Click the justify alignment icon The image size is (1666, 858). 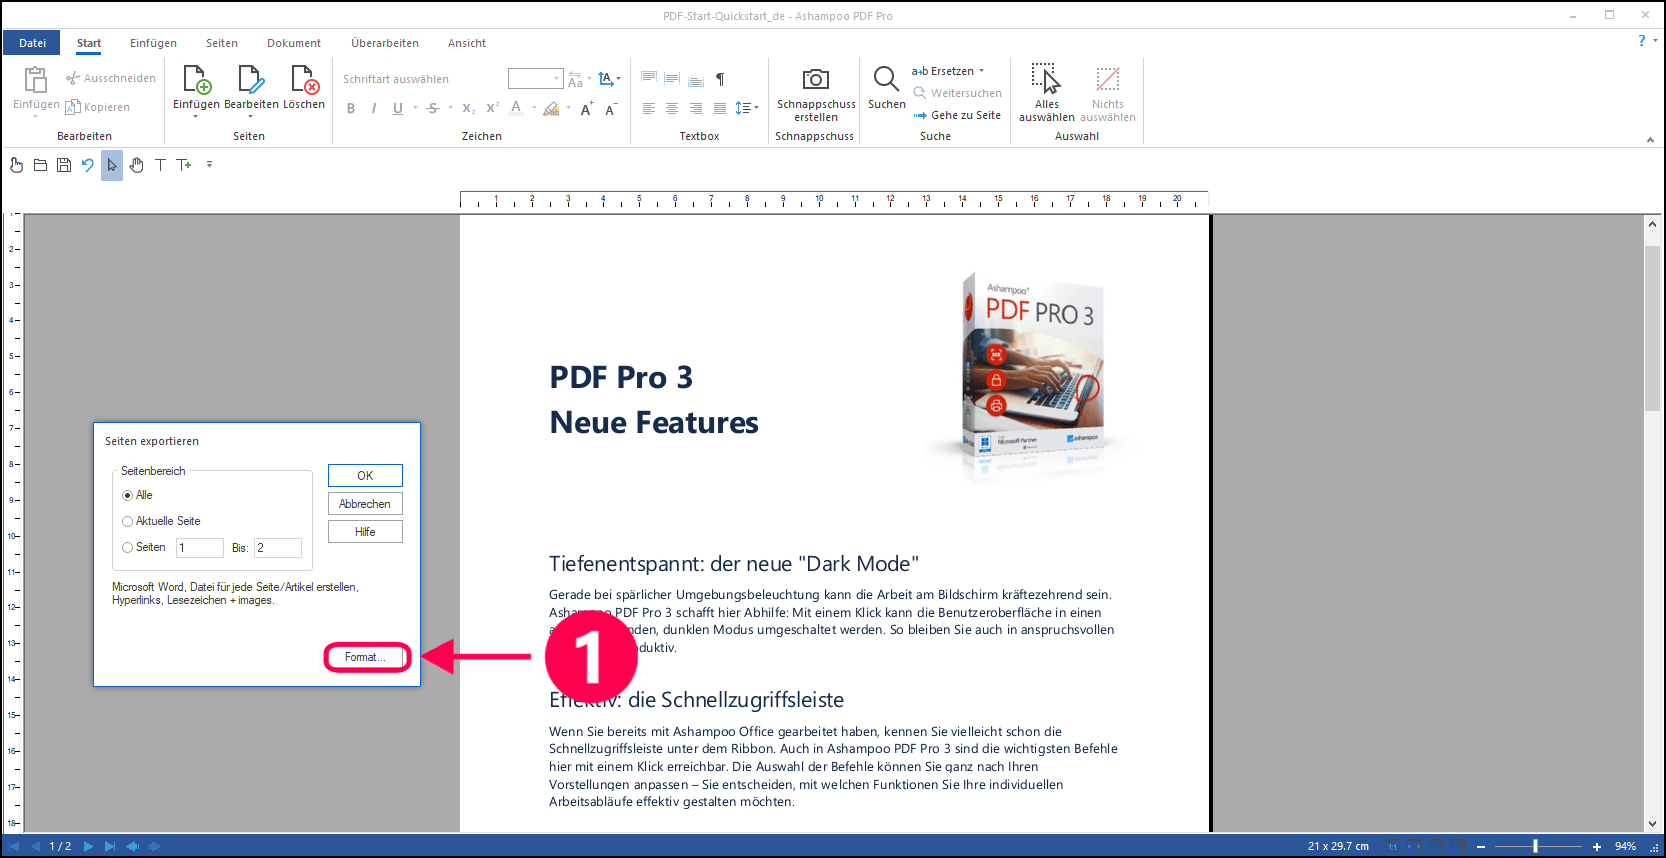(720, 108)
